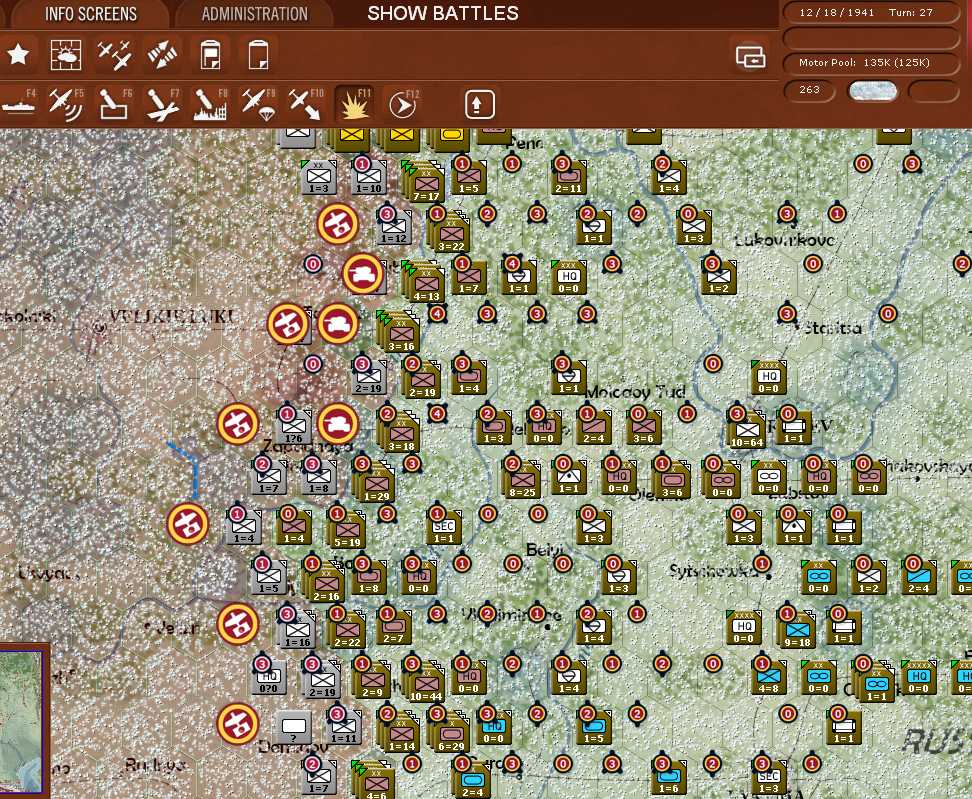Open the weather map icon with sun
Image resolution: width=972 pixels, height=799 pixels.
[x=66, y=55]
